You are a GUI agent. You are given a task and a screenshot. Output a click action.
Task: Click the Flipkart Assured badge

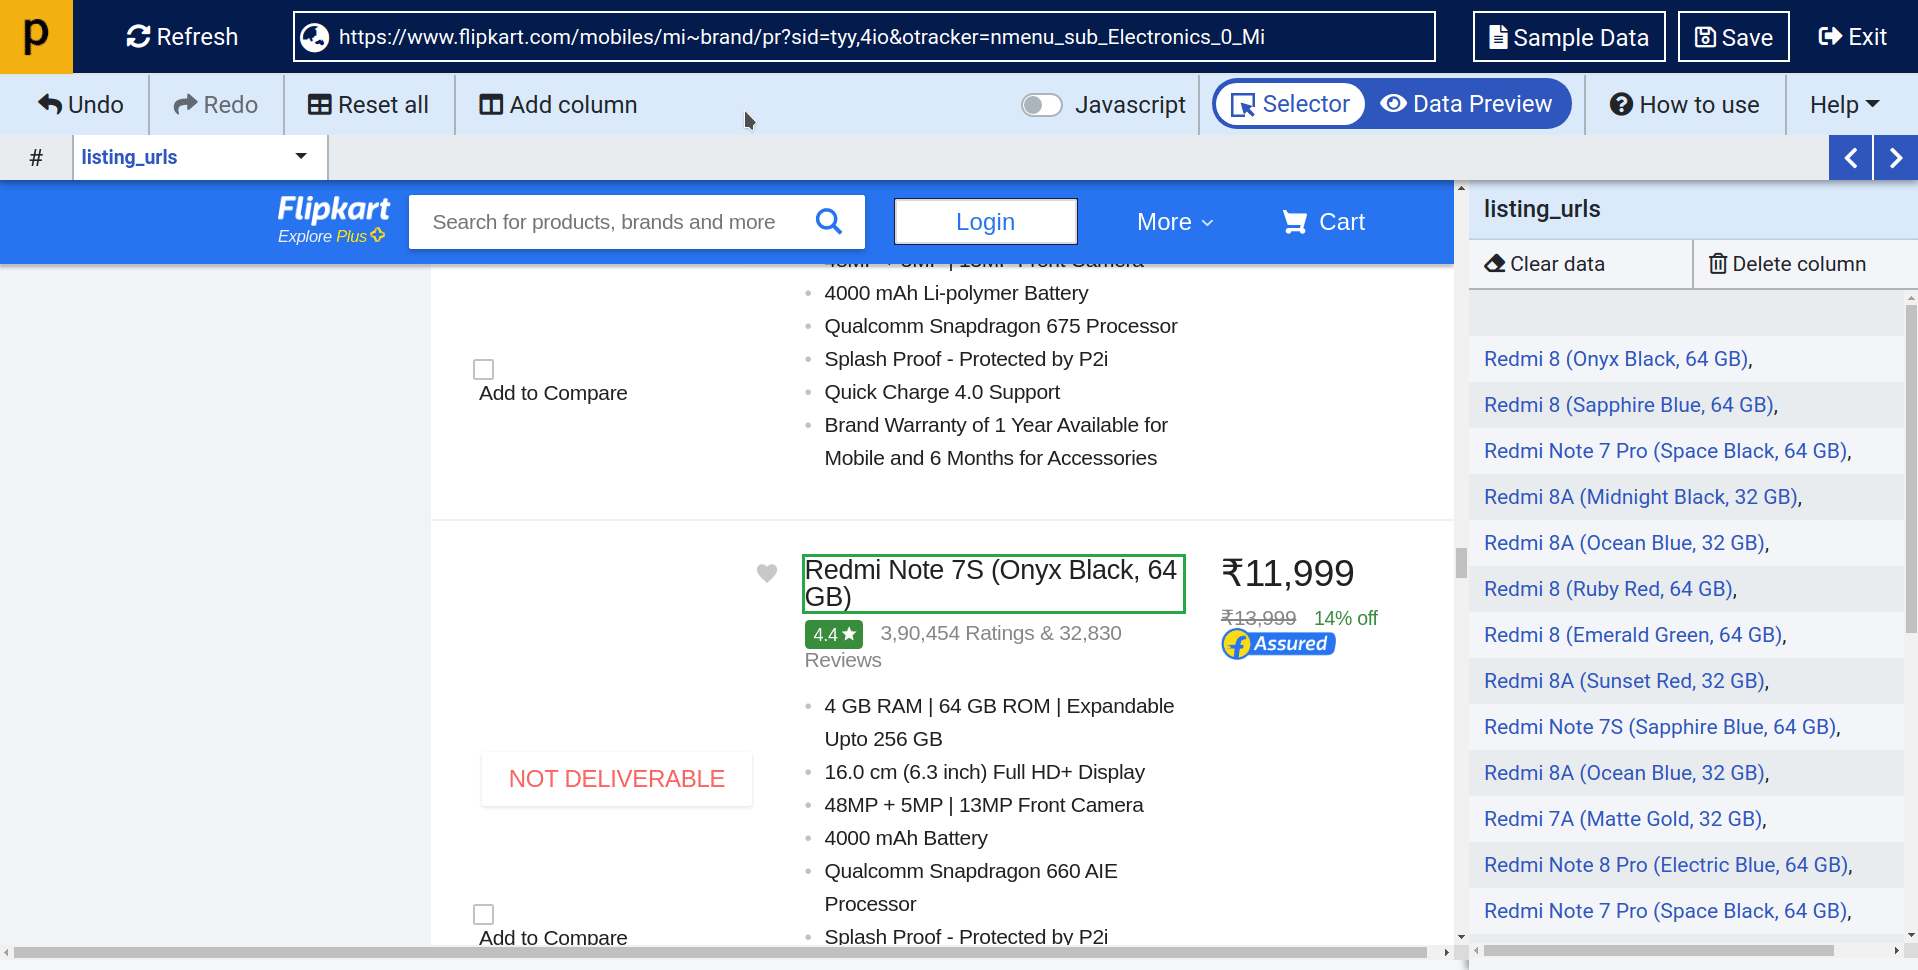pos(1279,644)
